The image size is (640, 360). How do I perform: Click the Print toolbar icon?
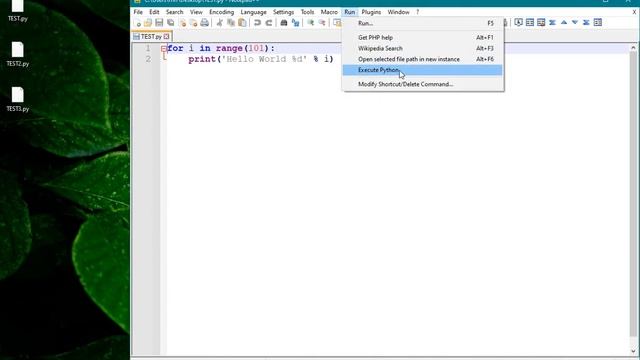click(x=204, y=23)
